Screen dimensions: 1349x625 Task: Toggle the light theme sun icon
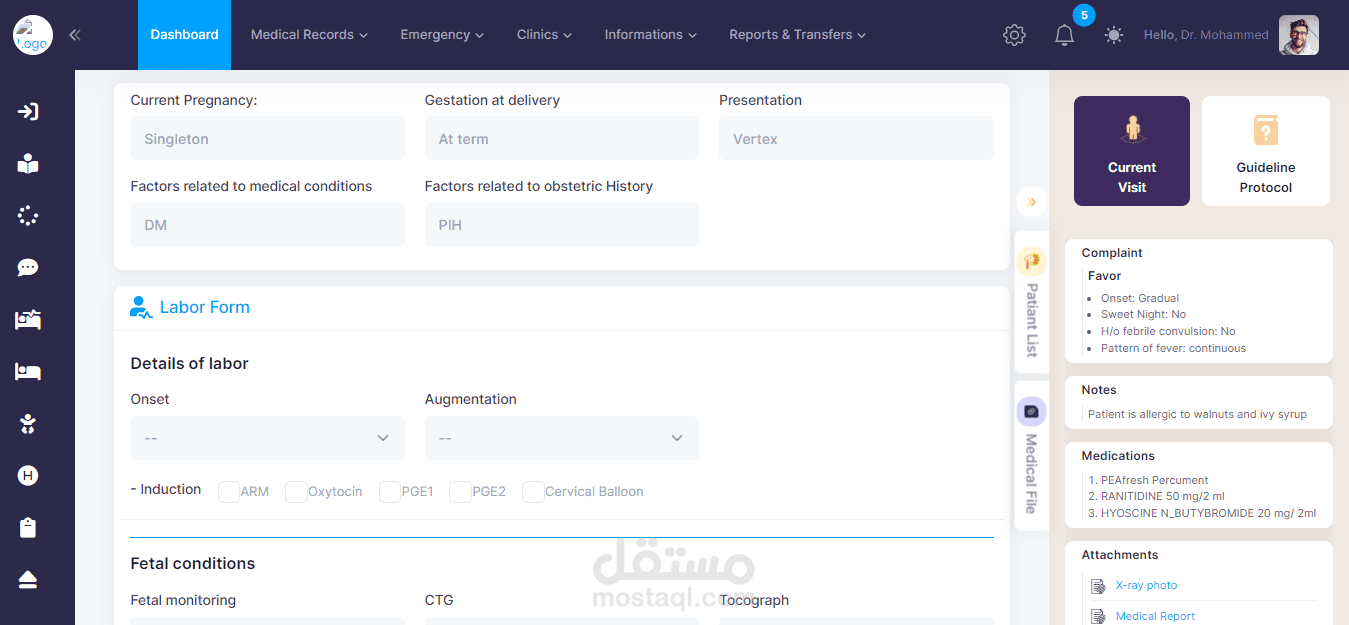[1114, 35]
